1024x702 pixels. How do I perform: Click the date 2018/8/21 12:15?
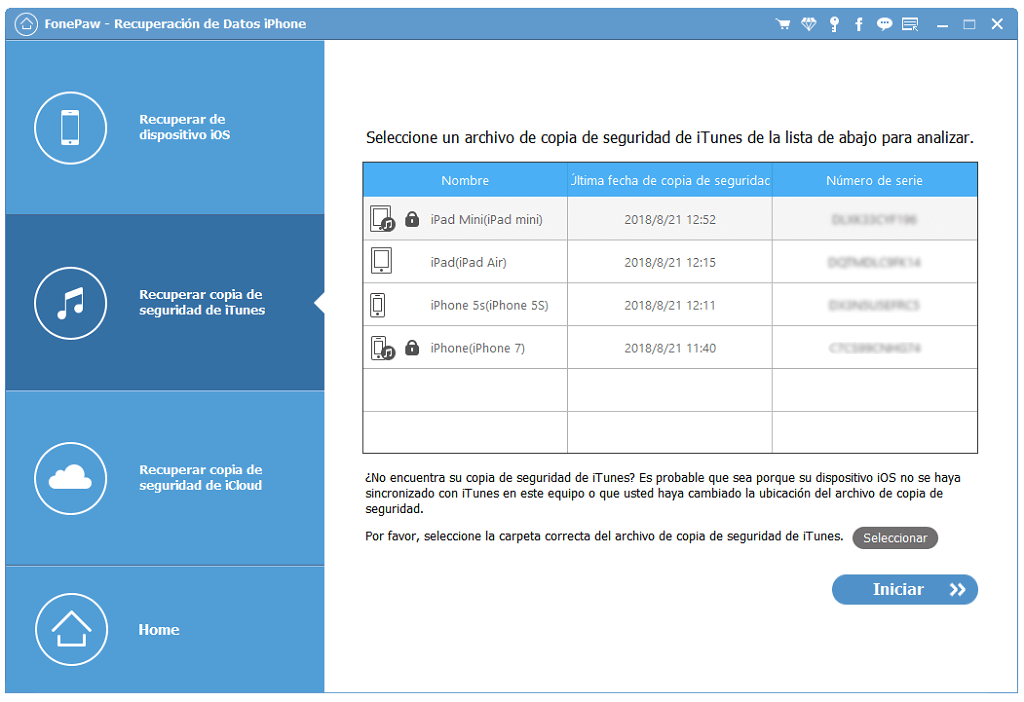[670, 263]
